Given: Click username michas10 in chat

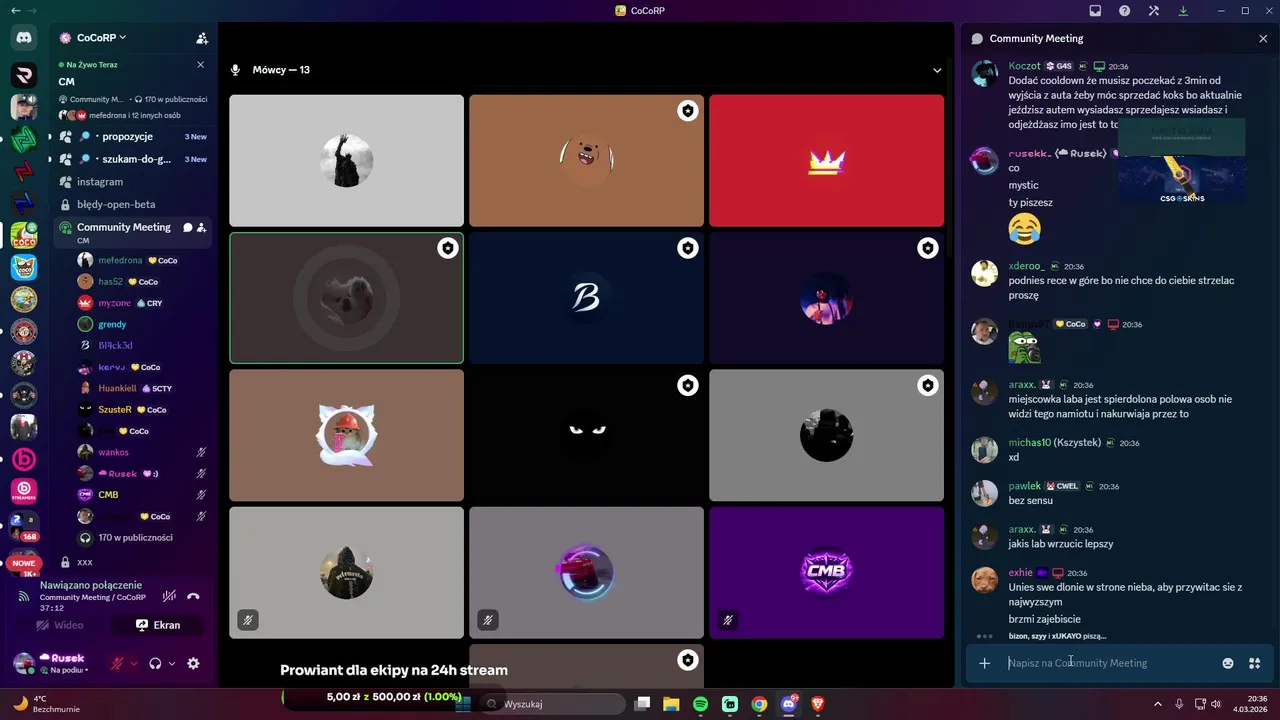Looking at the screenshot, I should [x=1029, y=443].
